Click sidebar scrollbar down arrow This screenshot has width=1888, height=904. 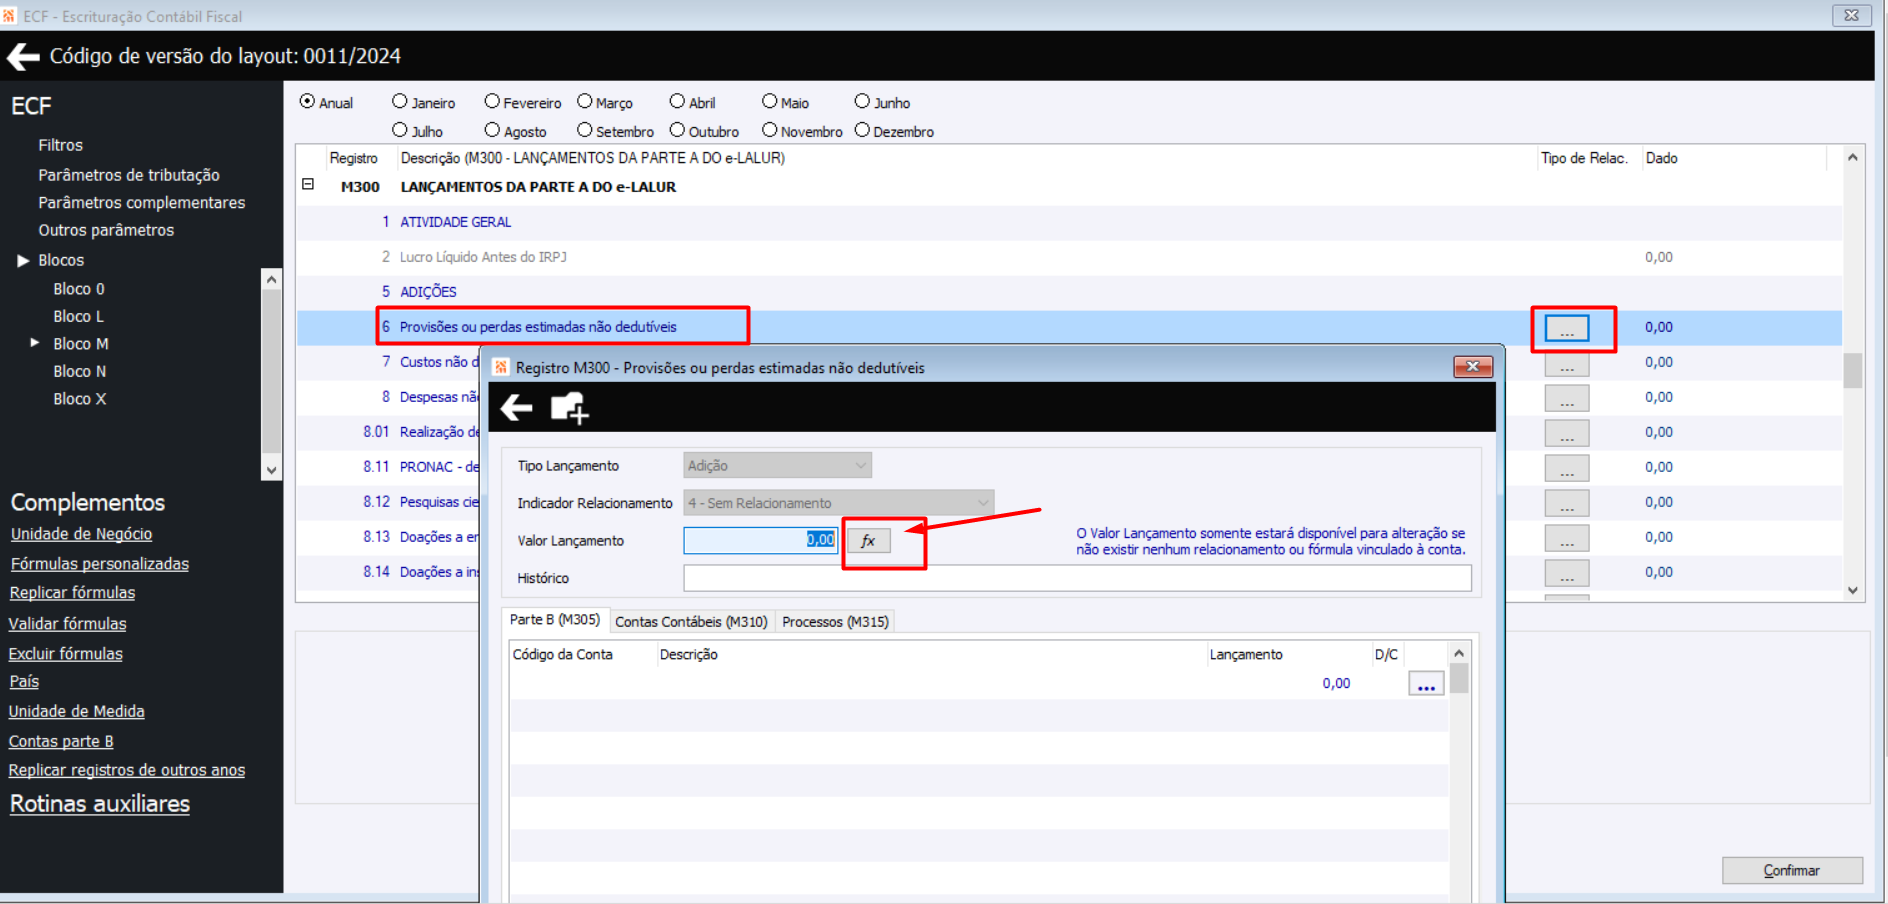pos(271,470)
